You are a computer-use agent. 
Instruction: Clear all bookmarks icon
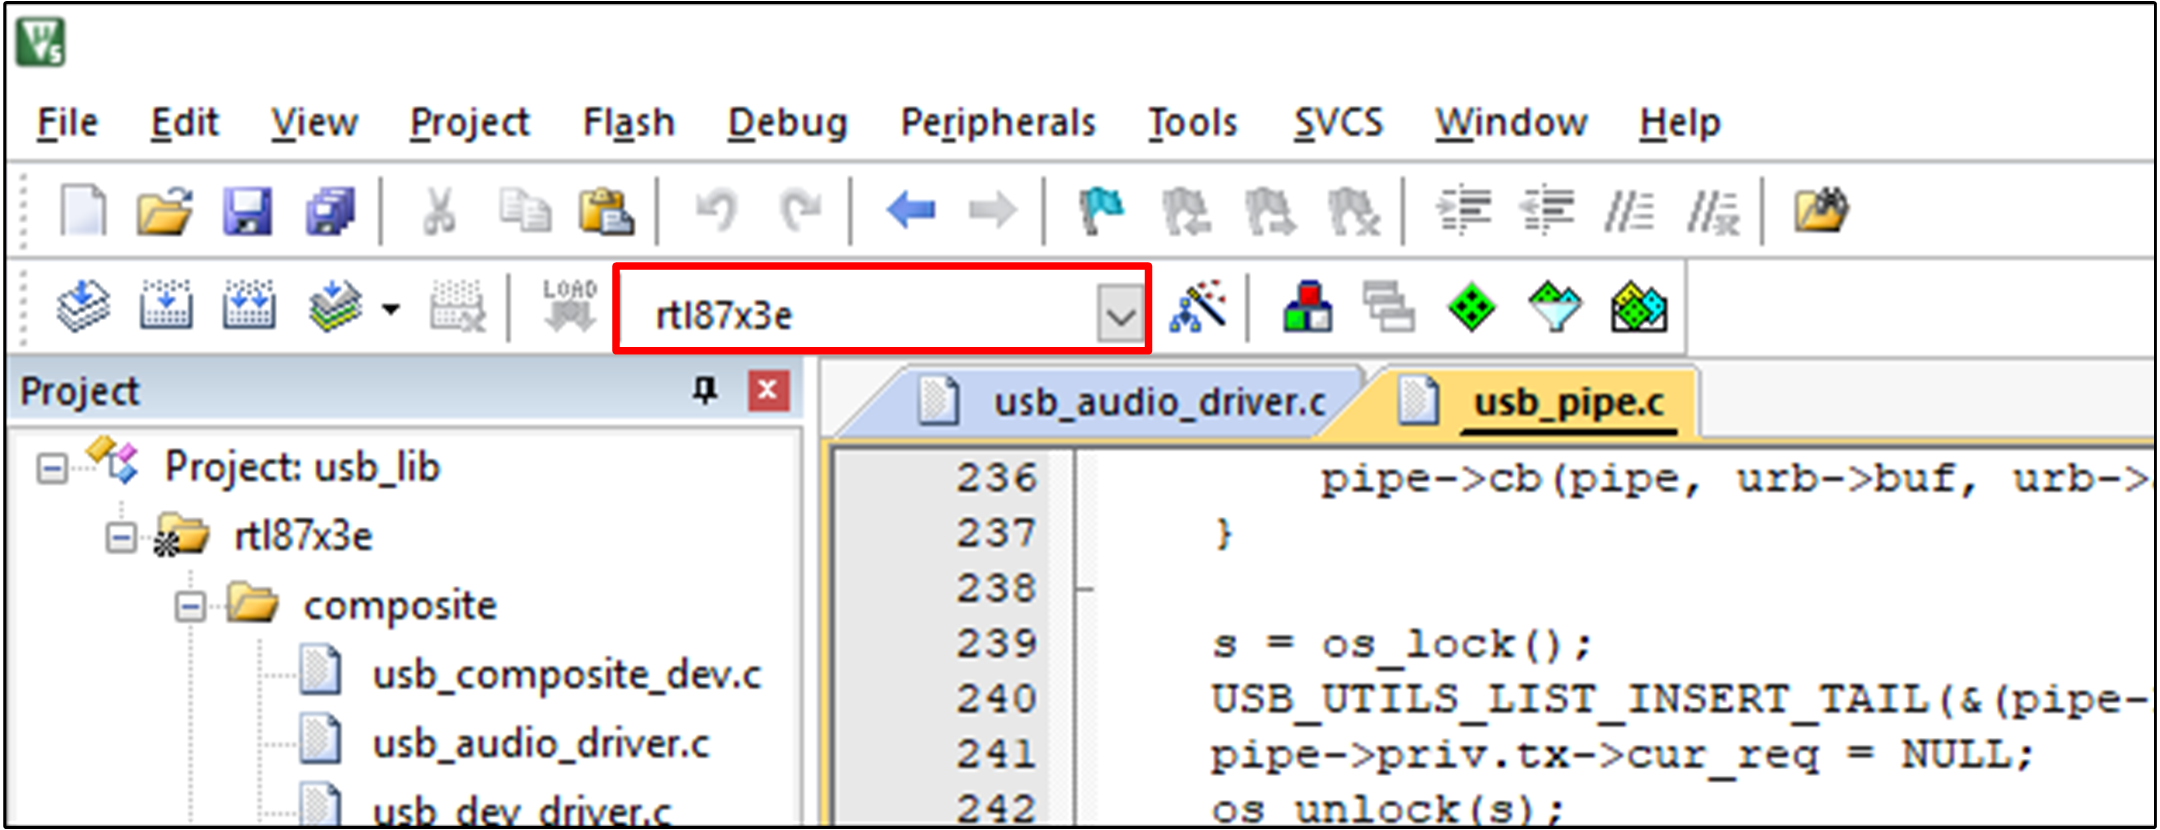1353,211
